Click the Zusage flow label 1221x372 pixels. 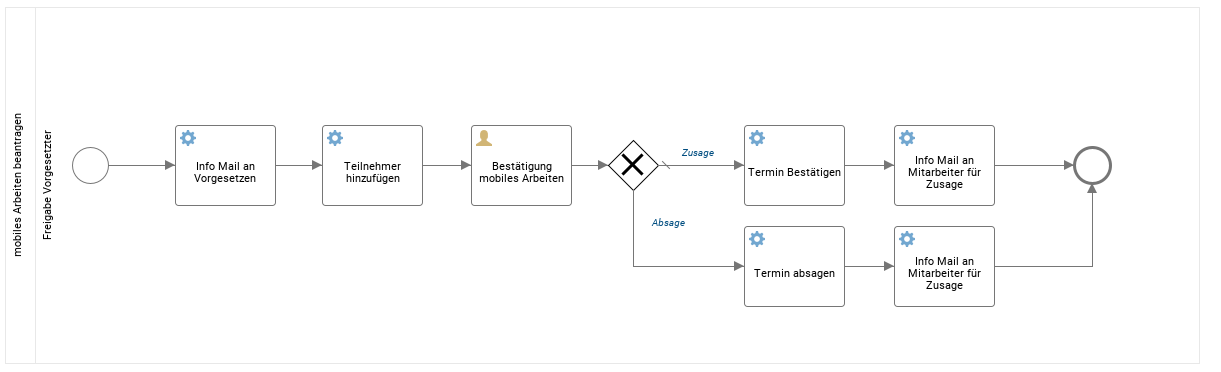click(x=697, y=153)
